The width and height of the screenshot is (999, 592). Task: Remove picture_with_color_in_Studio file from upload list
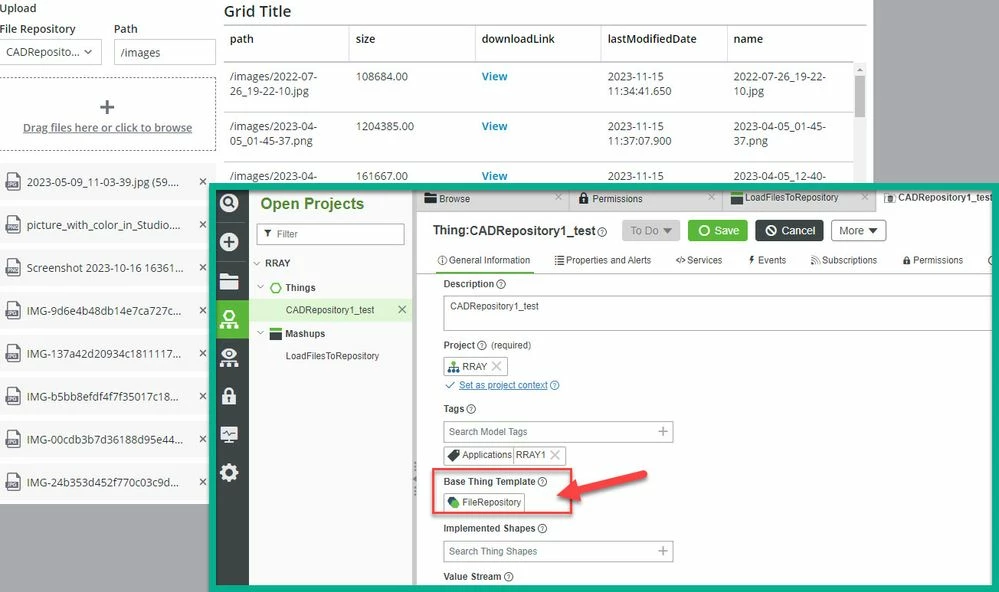[203, 224]
